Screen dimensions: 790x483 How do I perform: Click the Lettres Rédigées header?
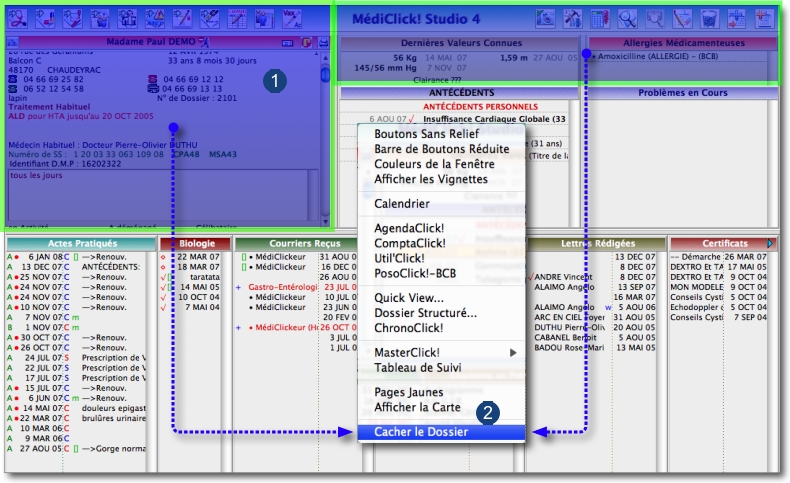click(598, 243)
